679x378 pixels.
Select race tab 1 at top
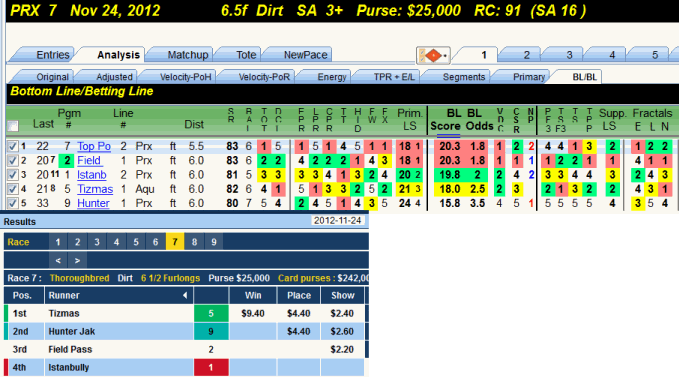pos(478,55)
